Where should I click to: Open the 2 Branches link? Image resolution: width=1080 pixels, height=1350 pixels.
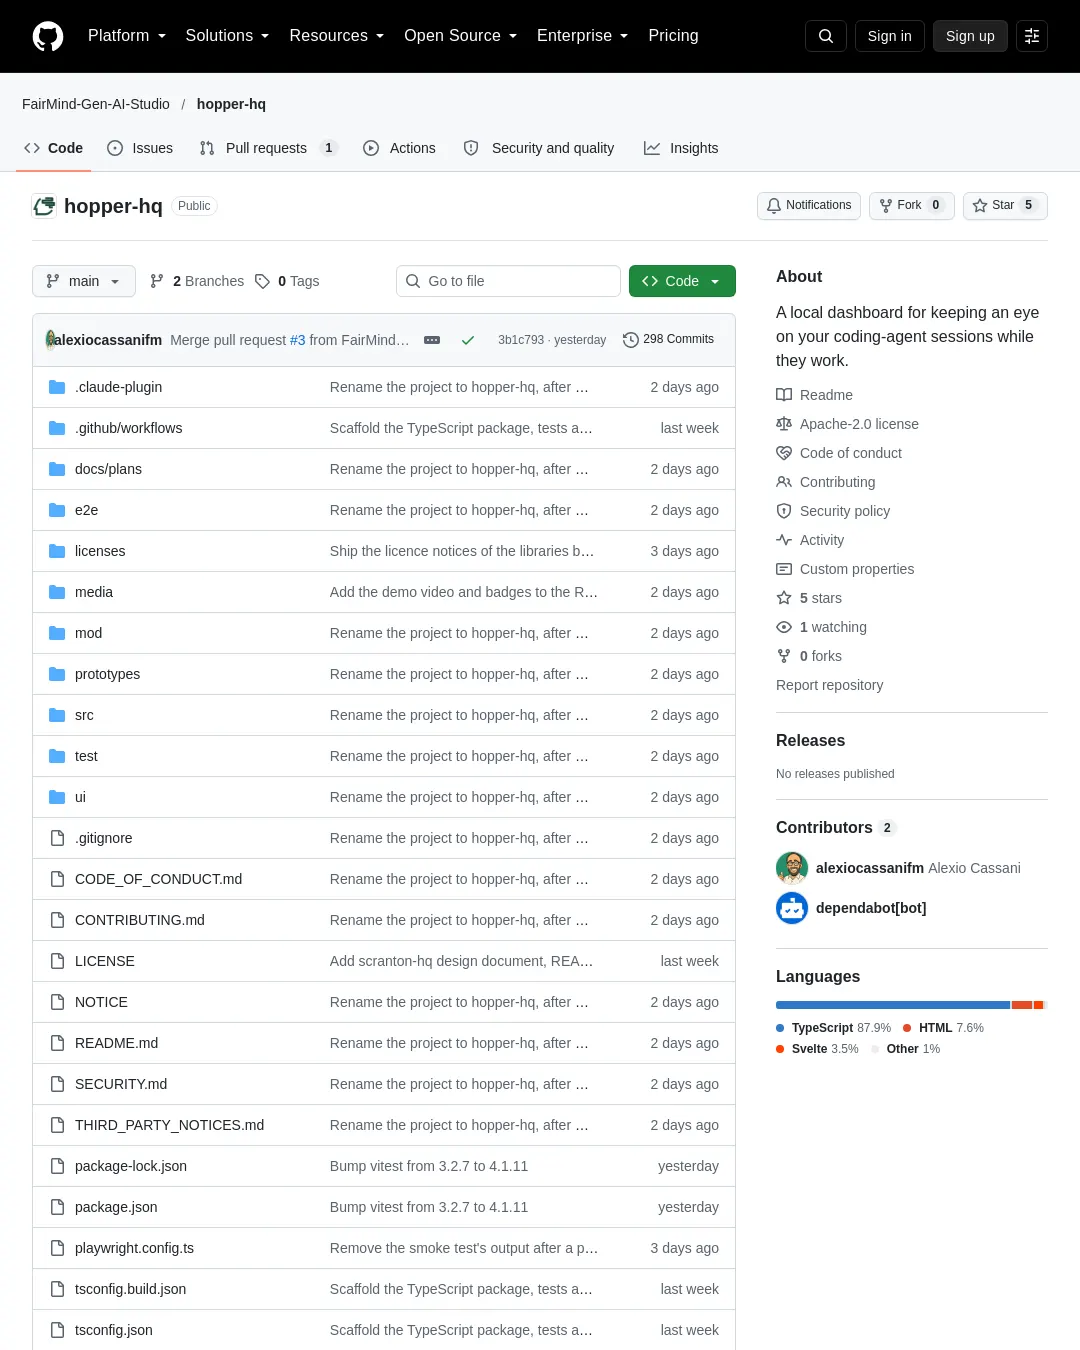(197, 281)
